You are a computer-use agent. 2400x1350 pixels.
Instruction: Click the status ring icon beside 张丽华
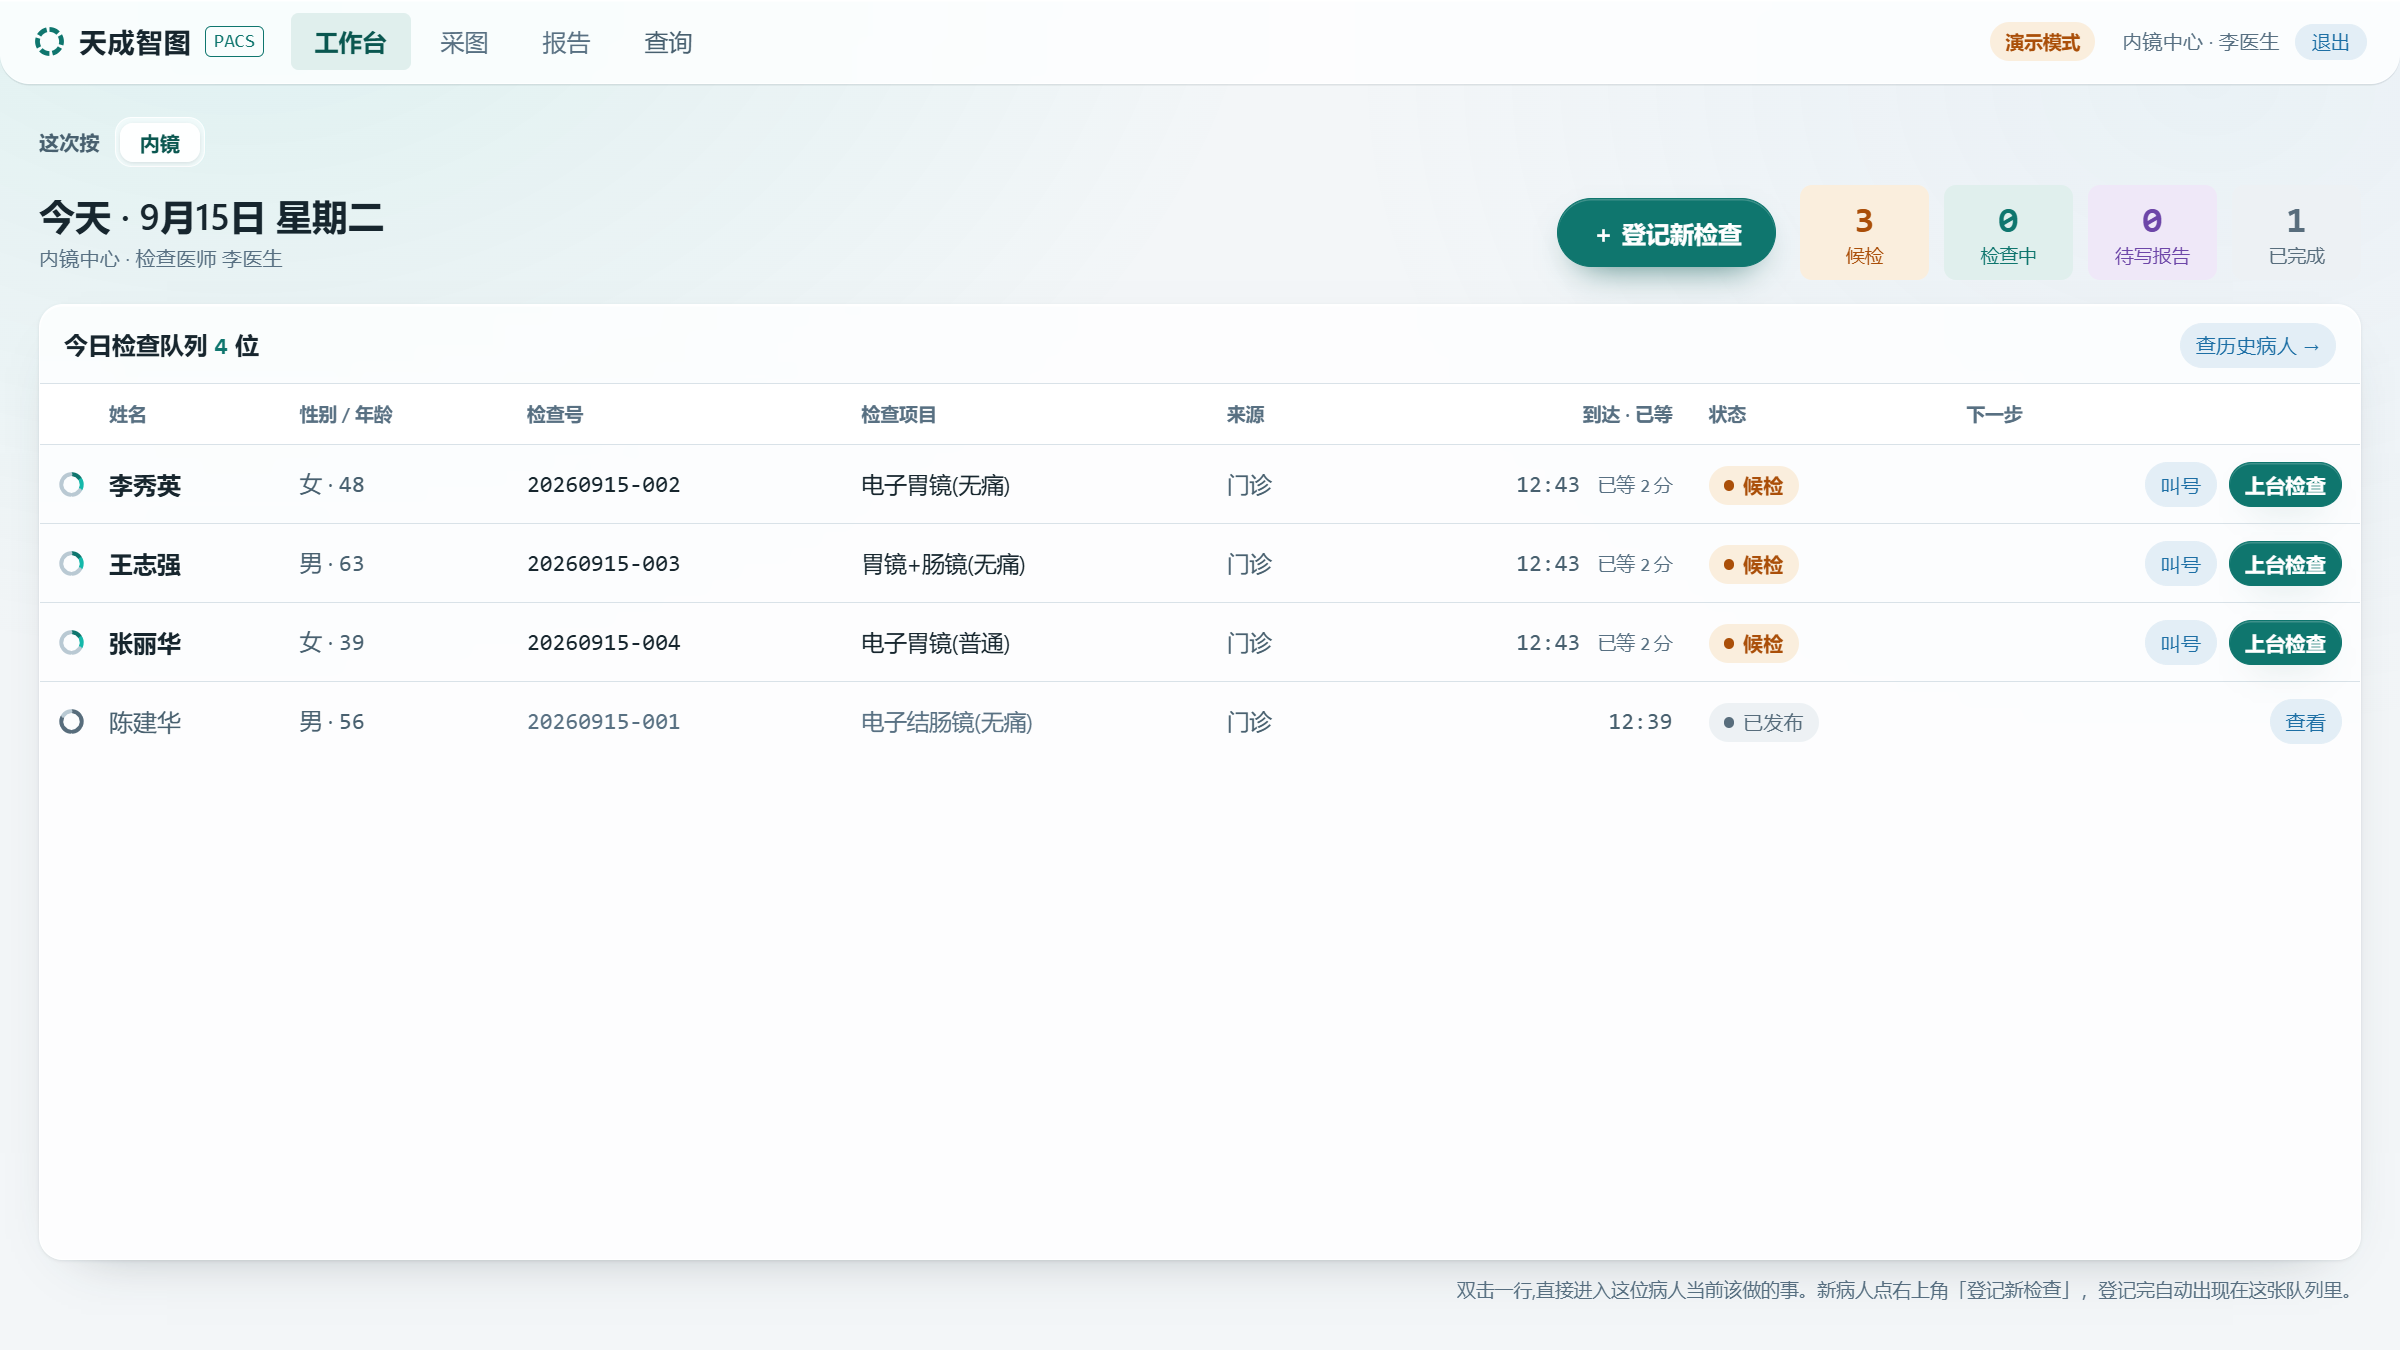(72, 643)
